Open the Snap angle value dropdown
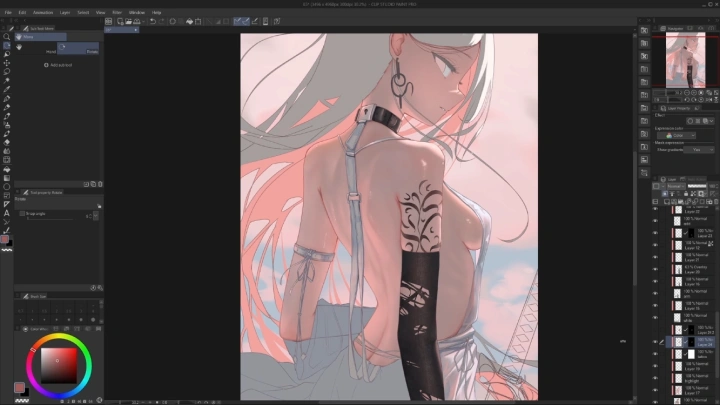This screenshot has height=405, width=720. pyautogui.click(x=96, y=215)
